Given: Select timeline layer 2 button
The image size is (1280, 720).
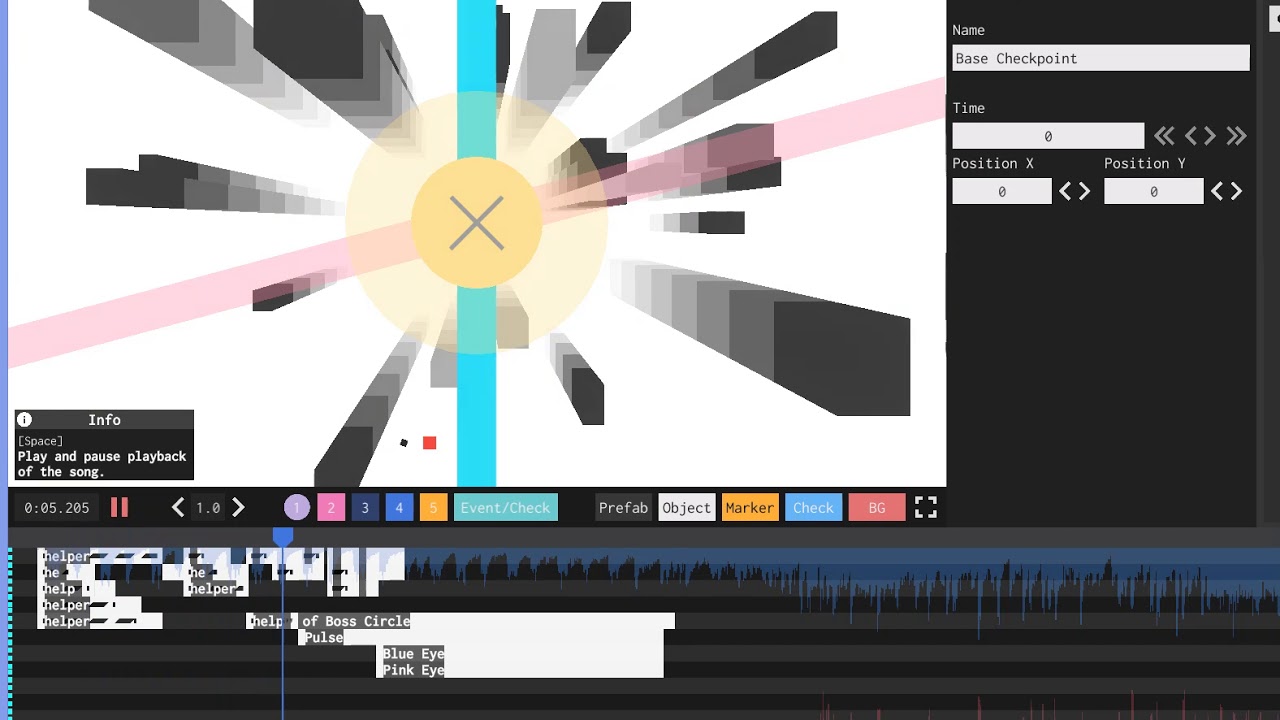Looking at the screenshot, I should coord(331,508).
